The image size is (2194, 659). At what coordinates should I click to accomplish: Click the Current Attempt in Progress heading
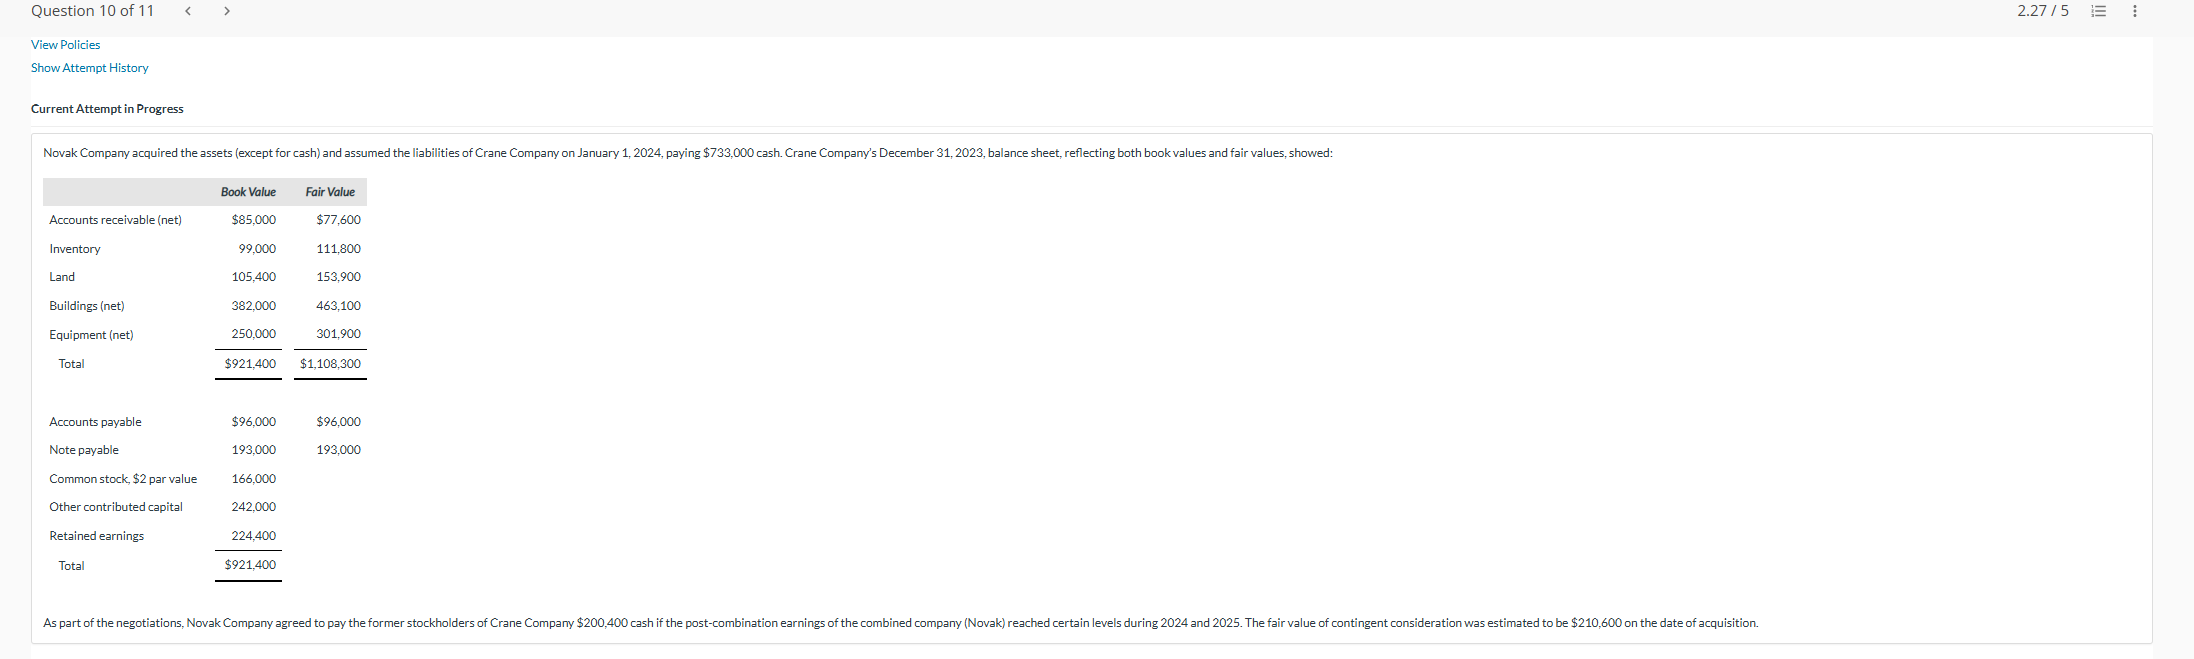(x=107, y=109)
